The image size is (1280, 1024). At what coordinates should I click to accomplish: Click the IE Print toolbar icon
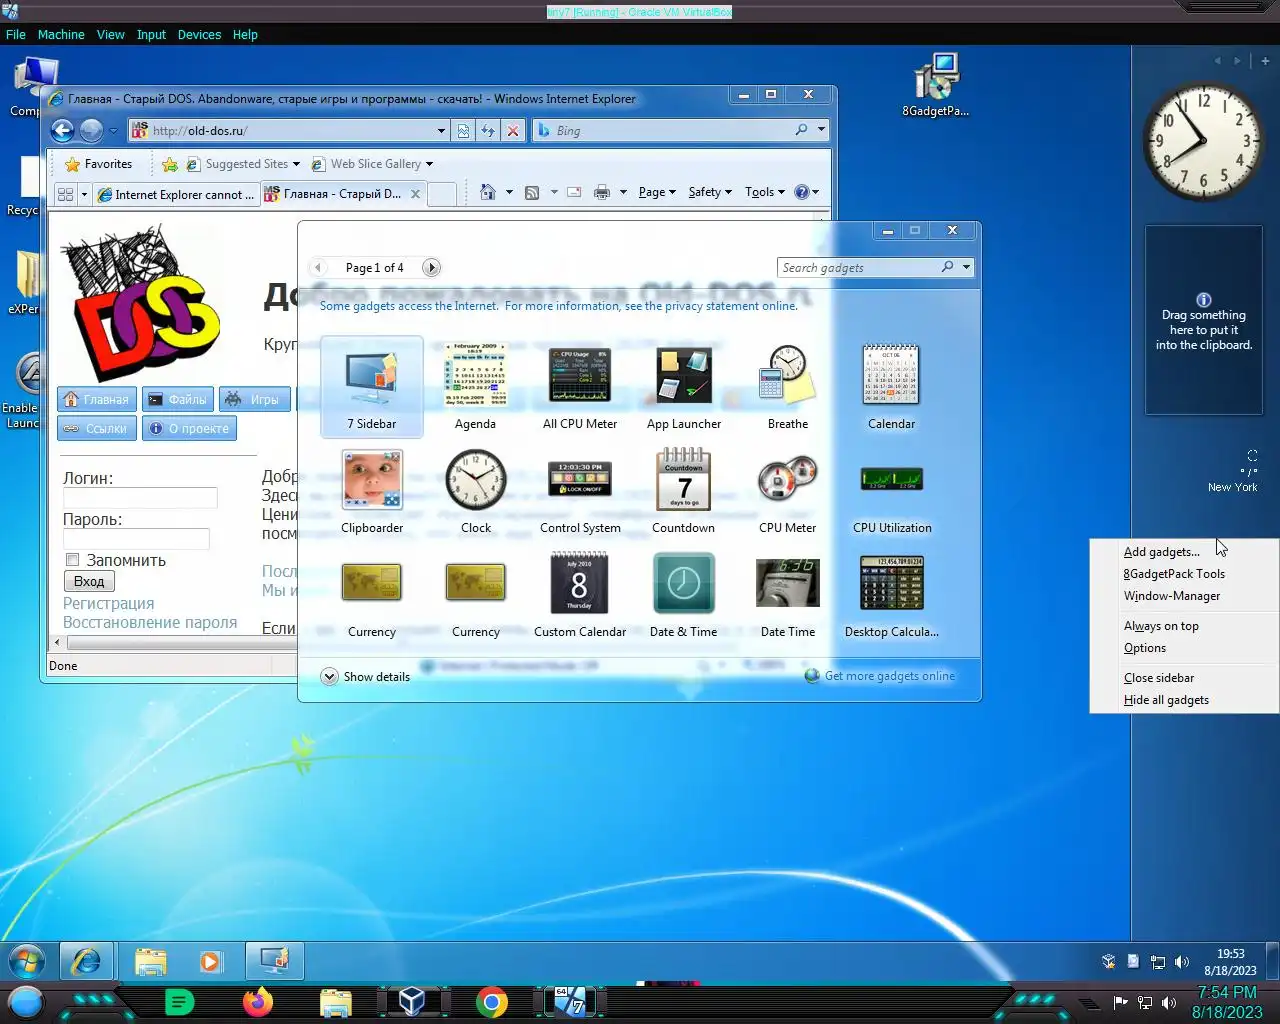click(602, 192)
